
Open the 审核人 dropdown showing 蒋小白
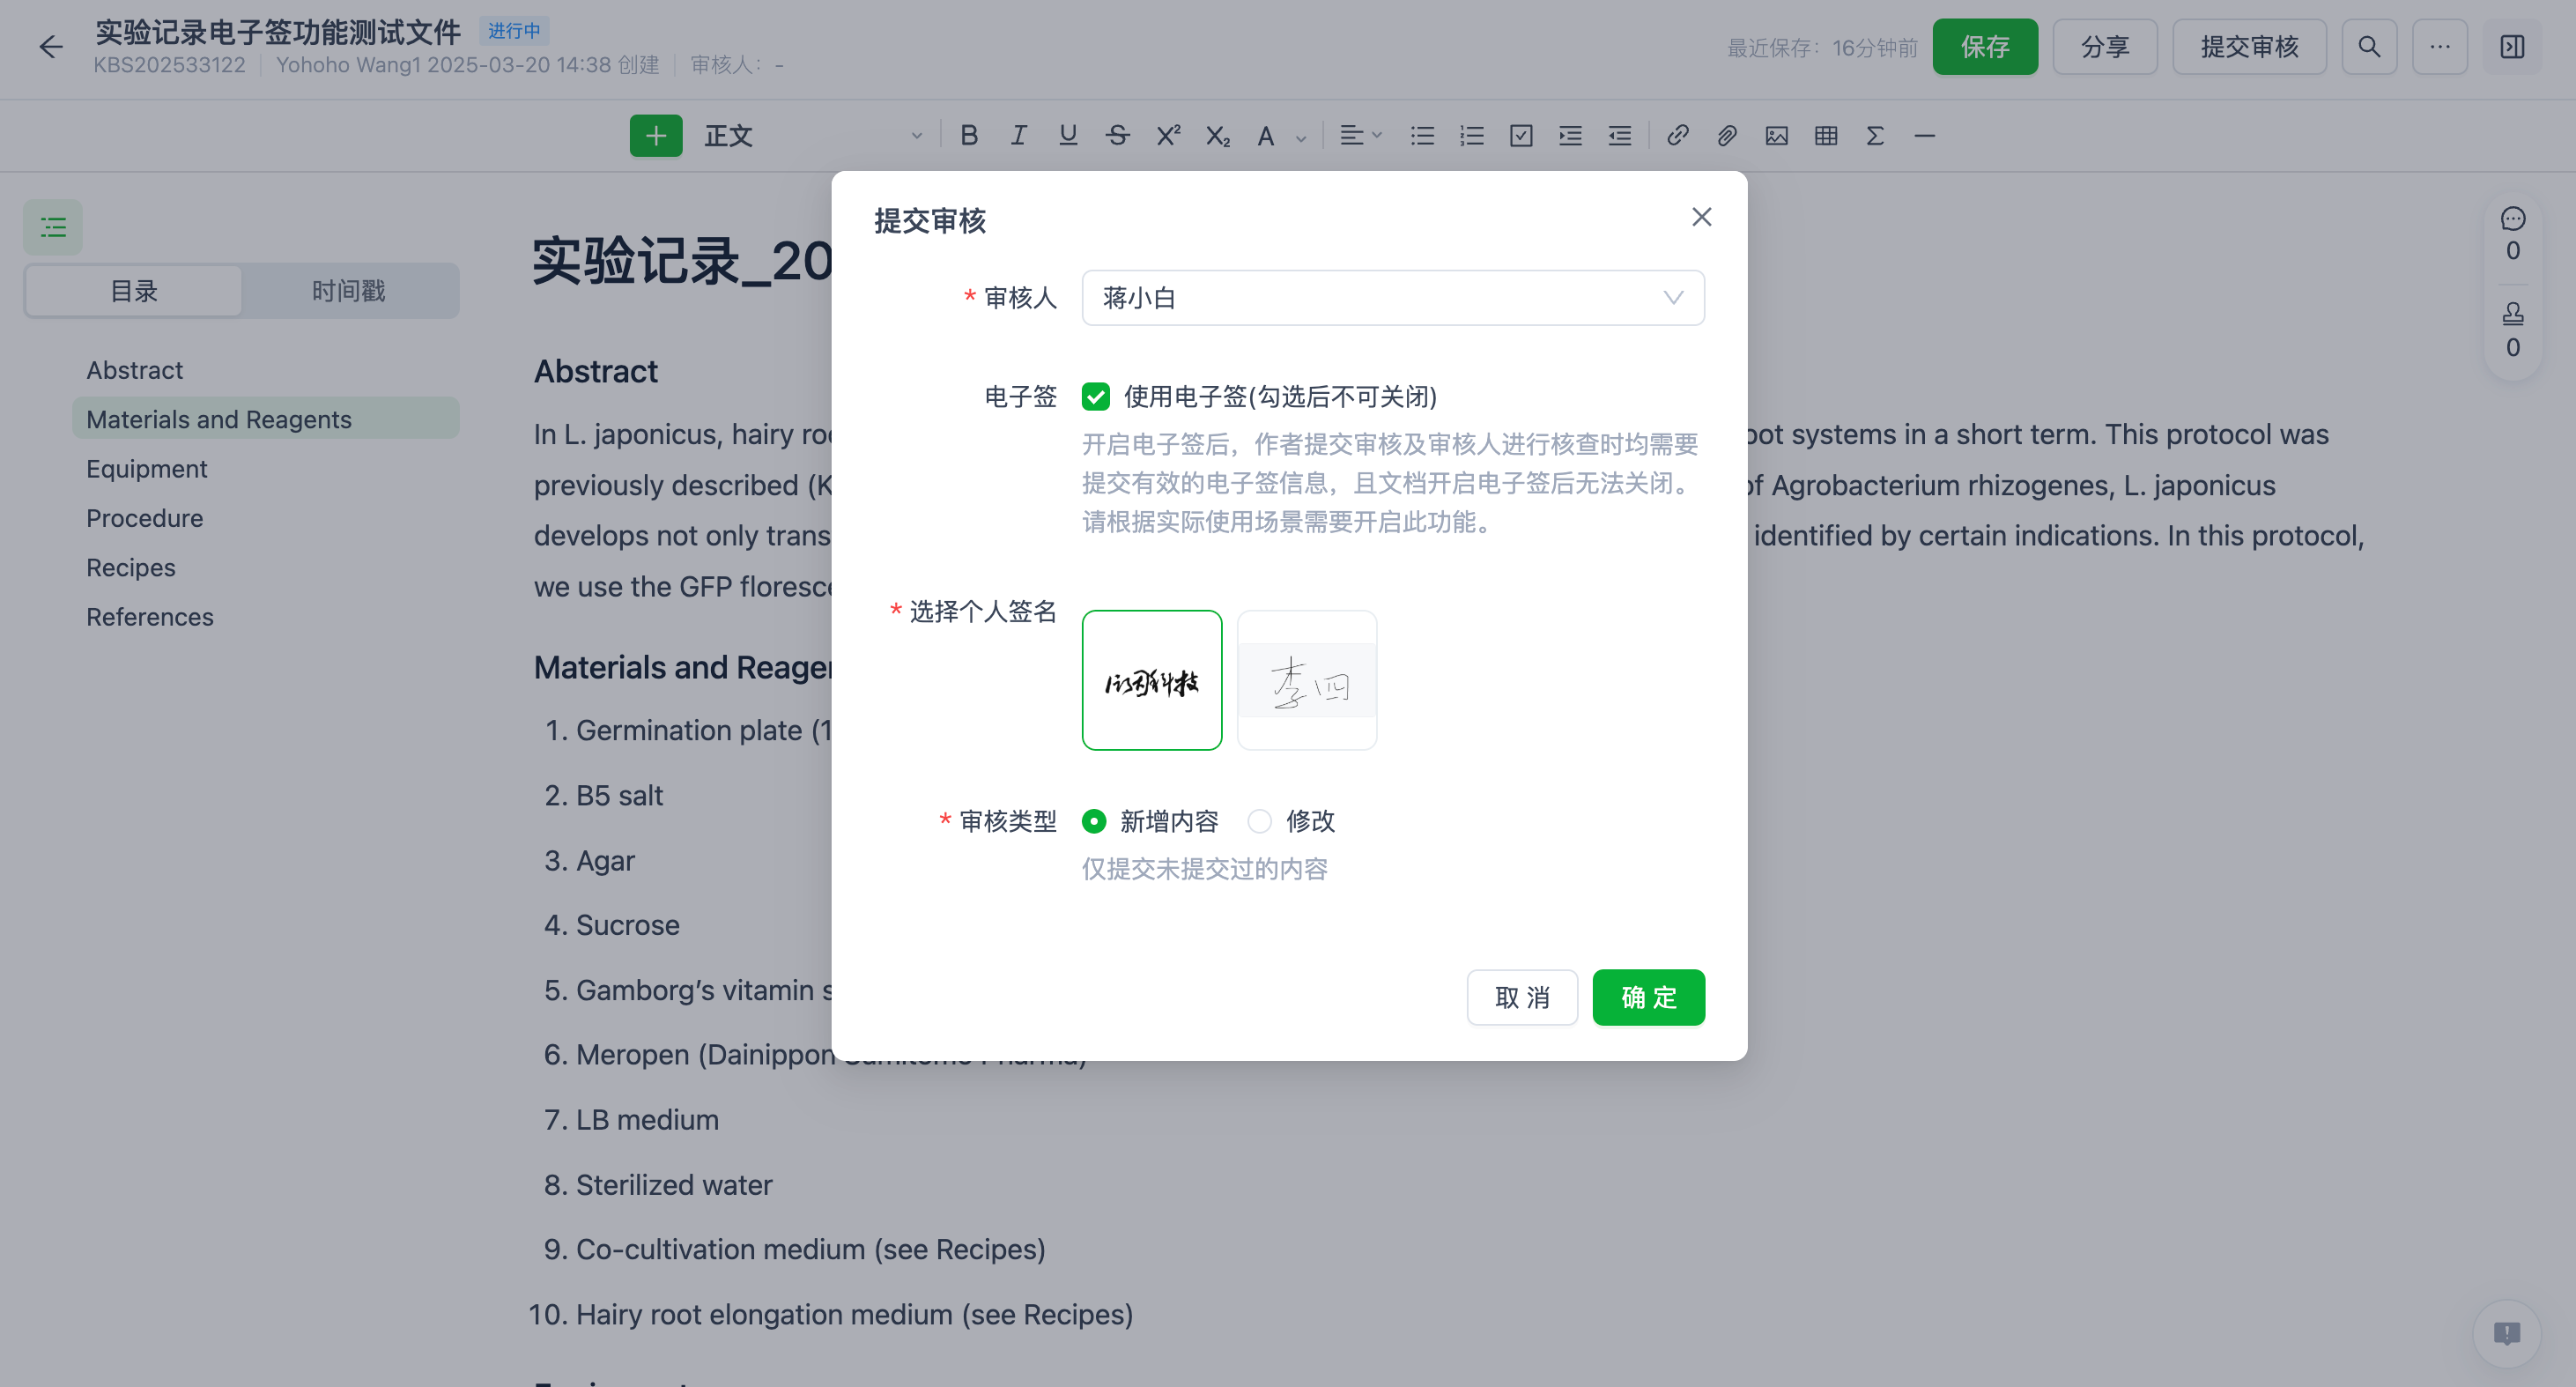[1392, 298]
